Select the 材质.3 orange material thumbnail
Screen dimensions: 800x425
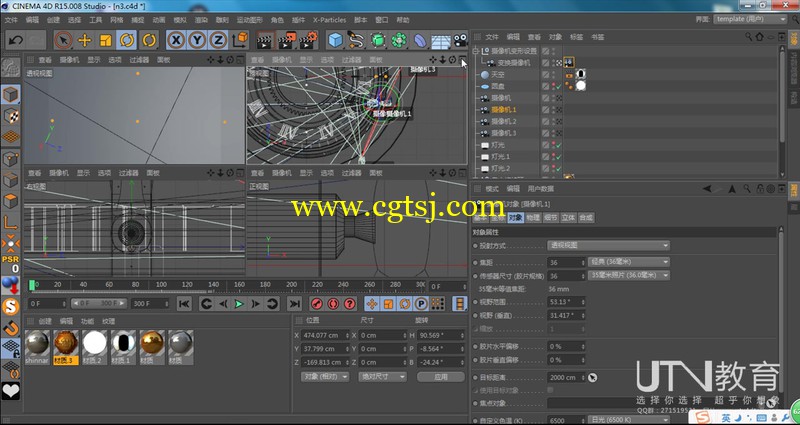tap(66, 346)
